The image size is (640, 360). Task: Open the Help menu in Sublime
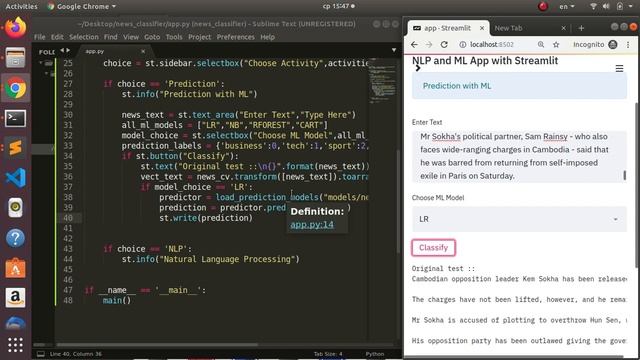coord(267,37)
